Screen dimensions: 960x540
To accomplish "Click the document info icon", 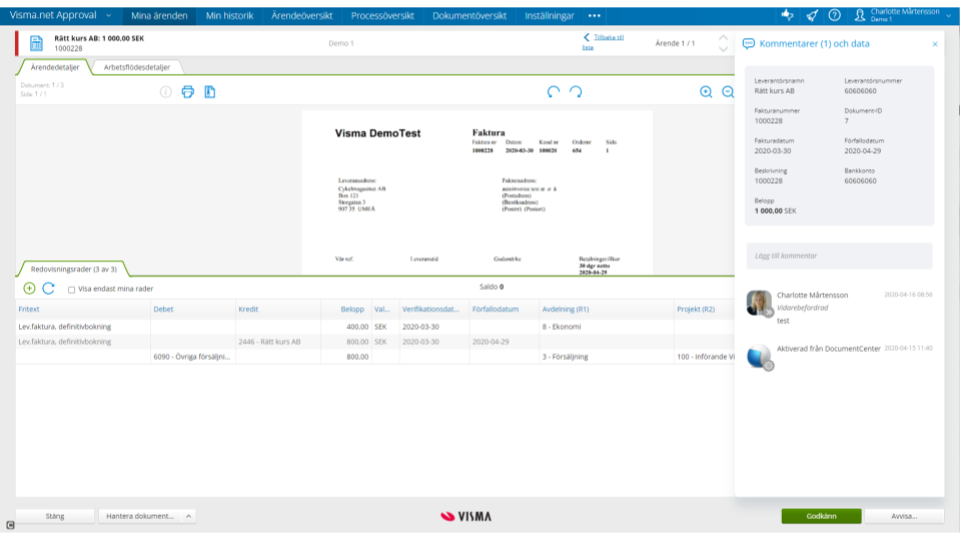I will (x=165, y=92).
